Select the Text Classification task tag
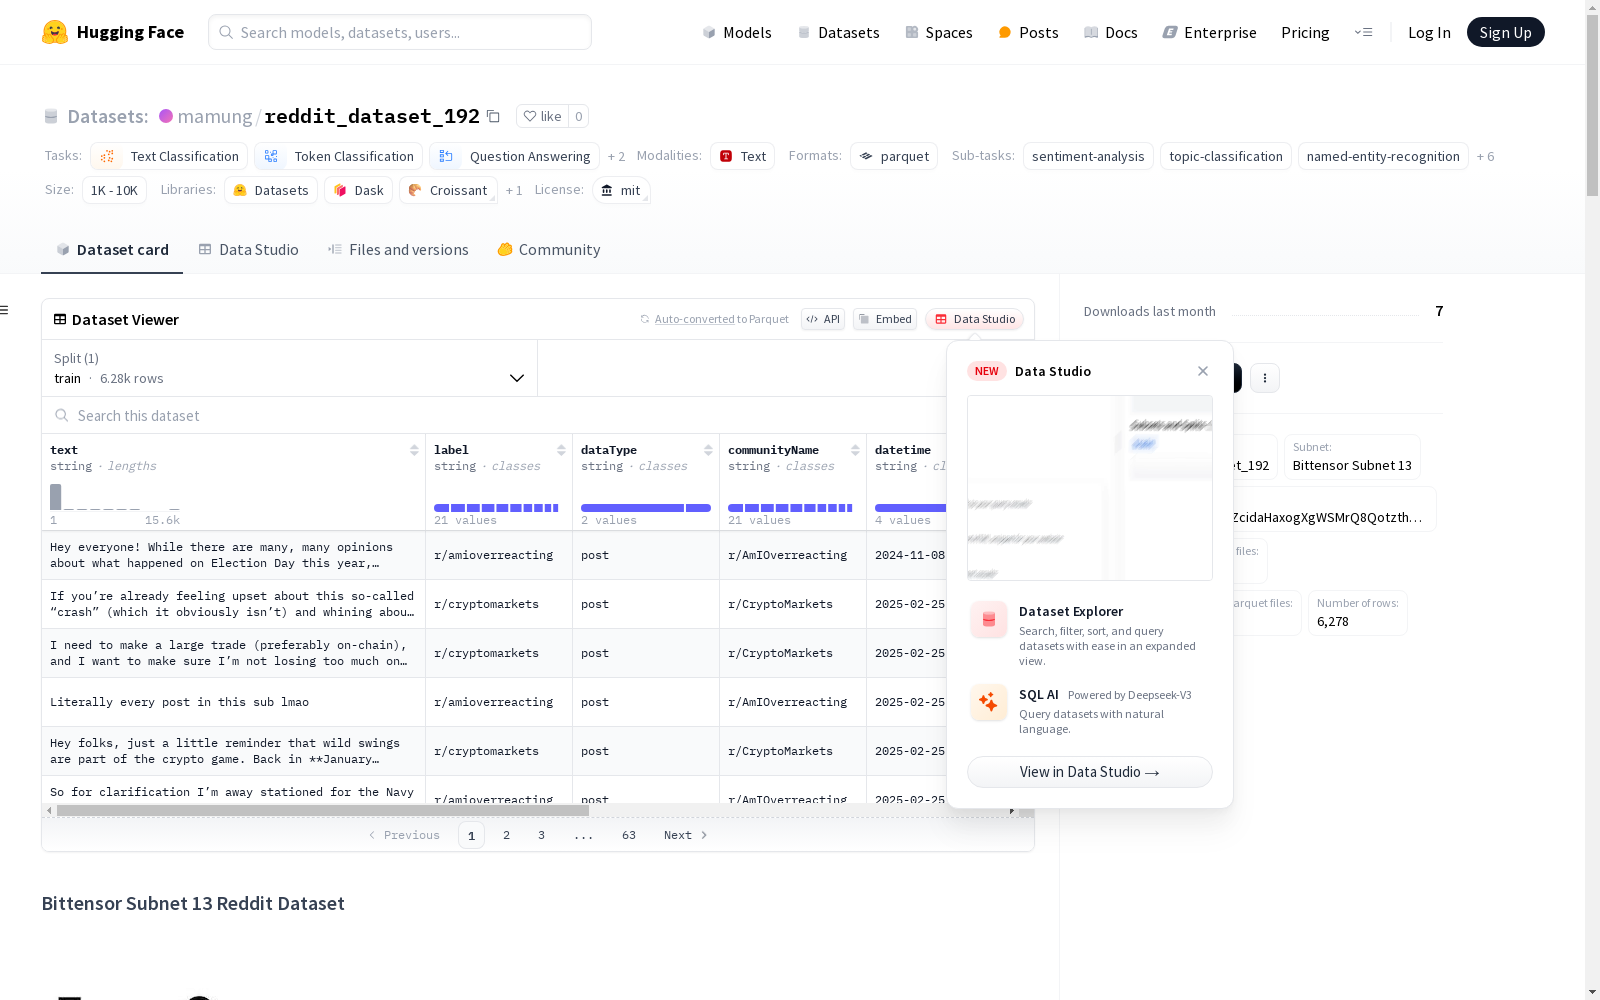Image resolution: width=1600 pixels, height=1000 pixels. pos(169,156)
